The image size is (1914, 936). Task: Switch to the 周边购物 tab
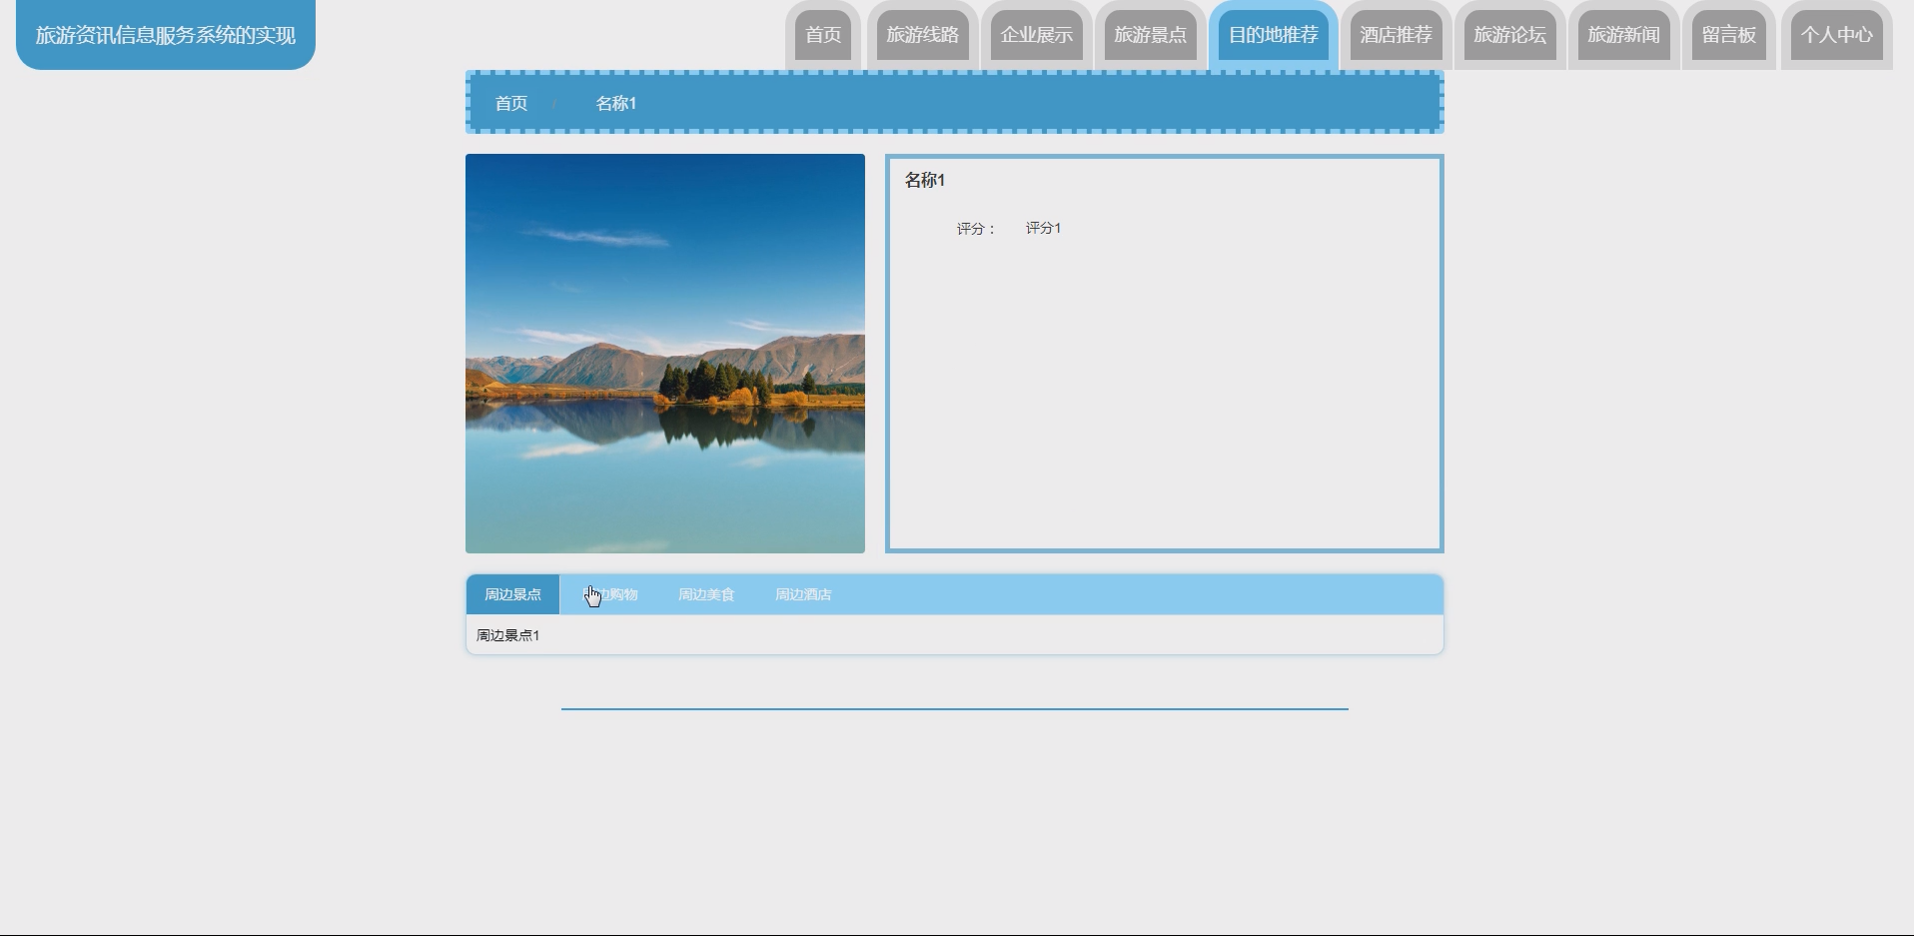pos(610,594)
